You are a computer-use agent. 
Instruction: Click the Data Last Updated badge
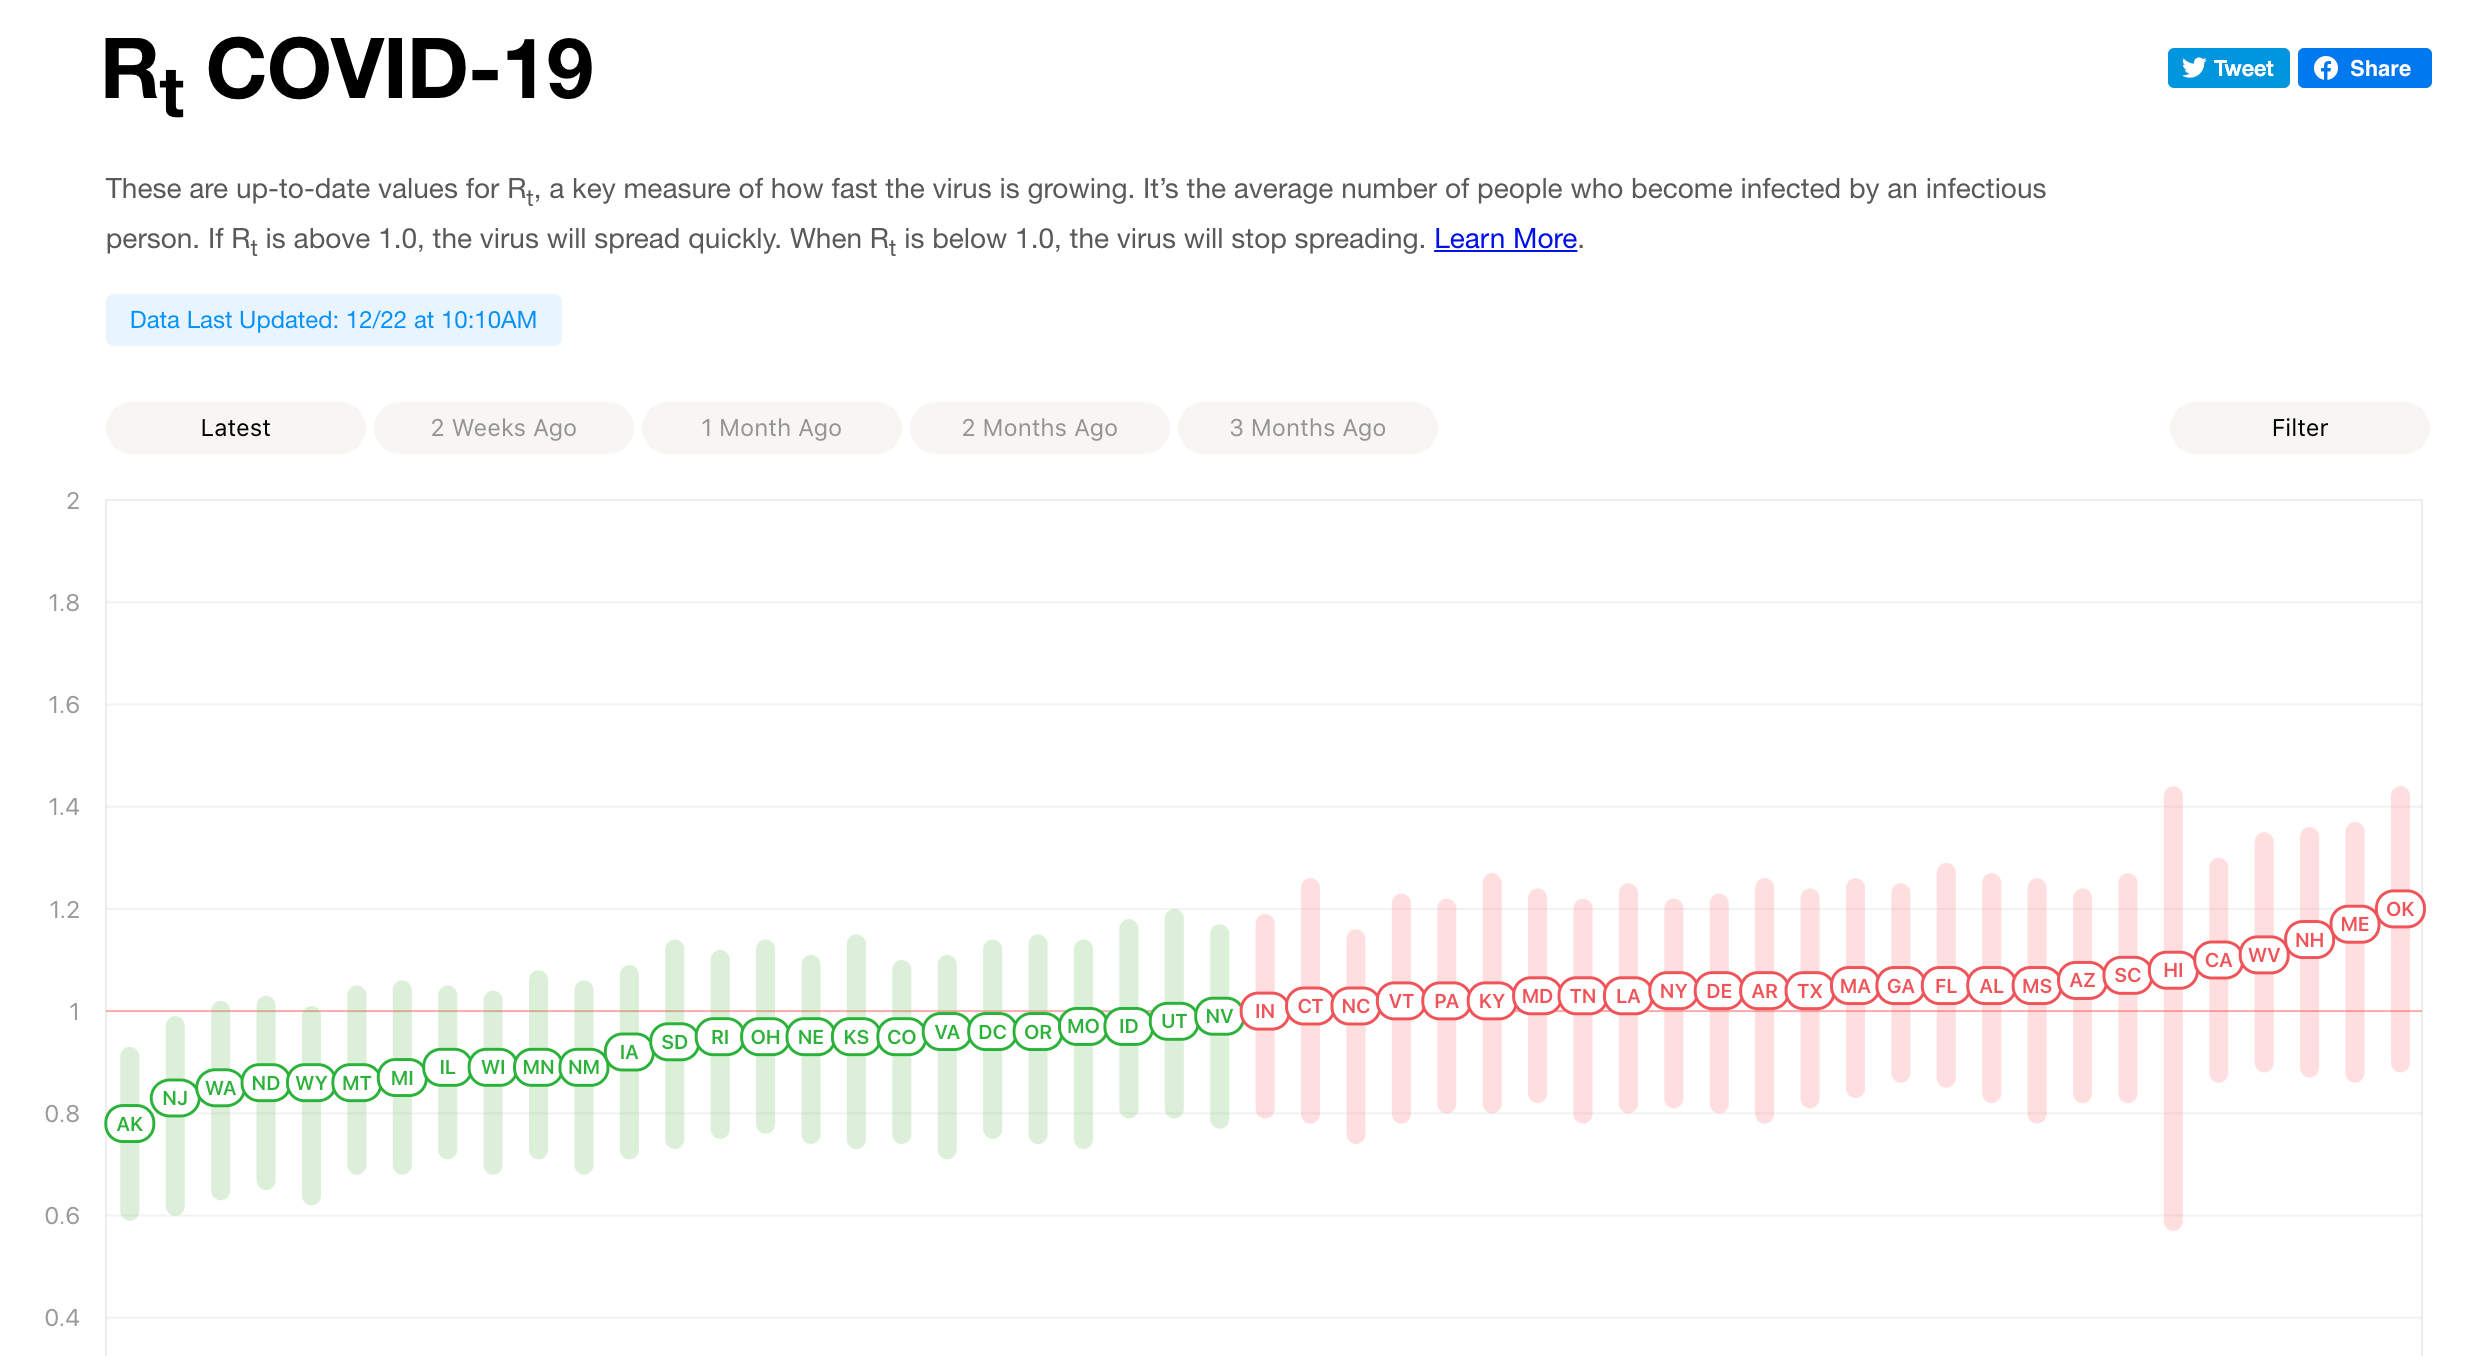click(333, 320)
